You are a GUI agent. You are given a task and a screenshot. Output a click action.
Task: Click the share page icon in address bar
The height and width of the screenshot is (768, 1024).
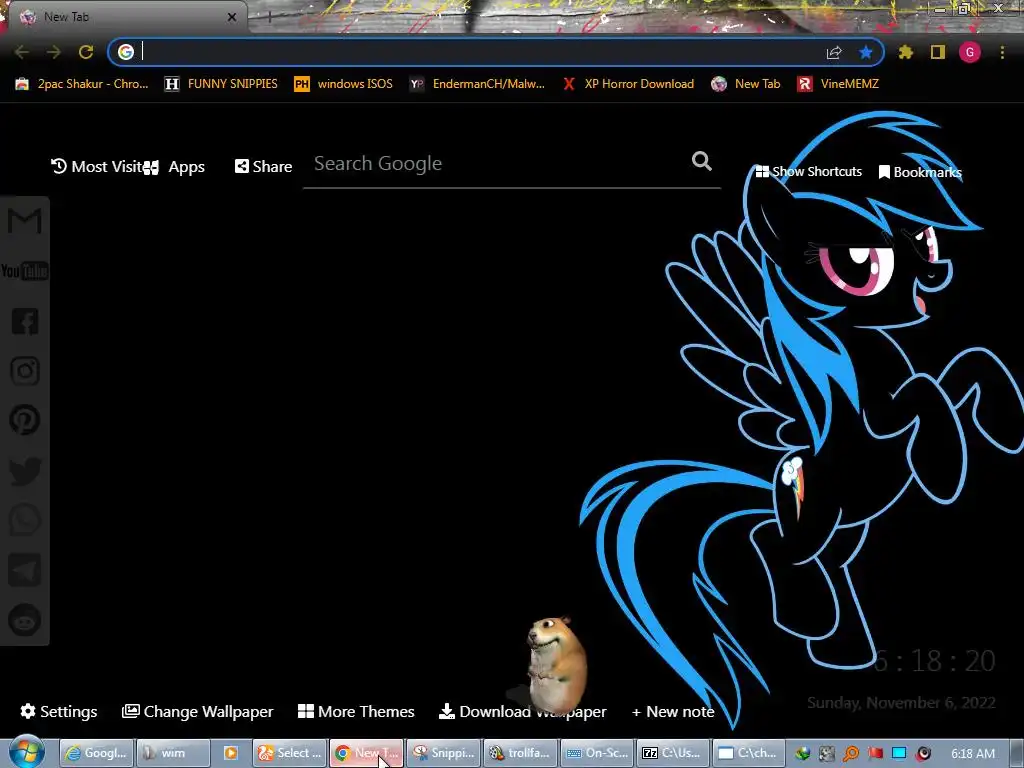834,52
